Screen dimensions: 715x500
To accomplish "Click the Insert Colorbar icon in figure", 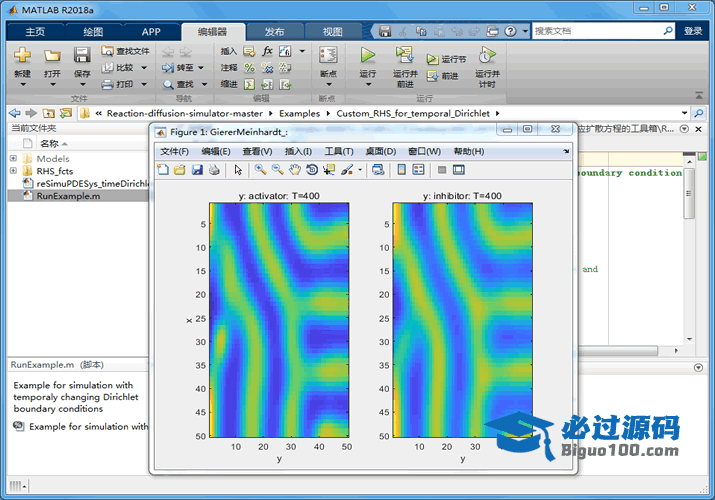I will click(402, 170).
